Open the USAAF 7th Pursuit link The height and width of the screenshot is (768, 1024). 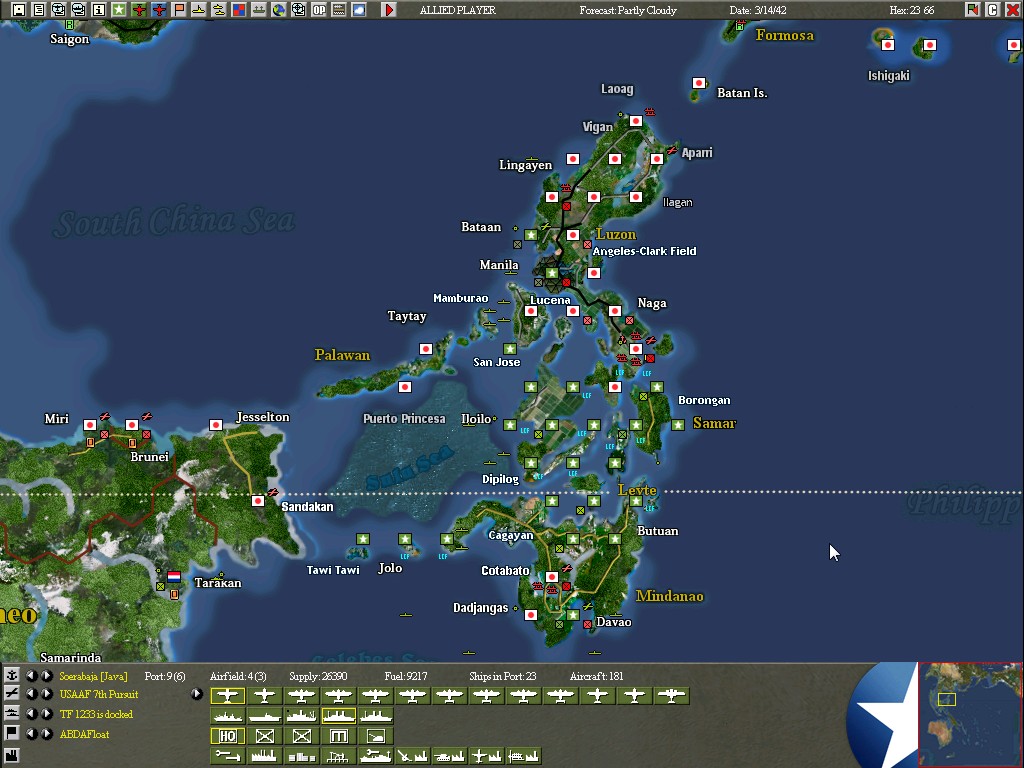(x=99, y=694)
